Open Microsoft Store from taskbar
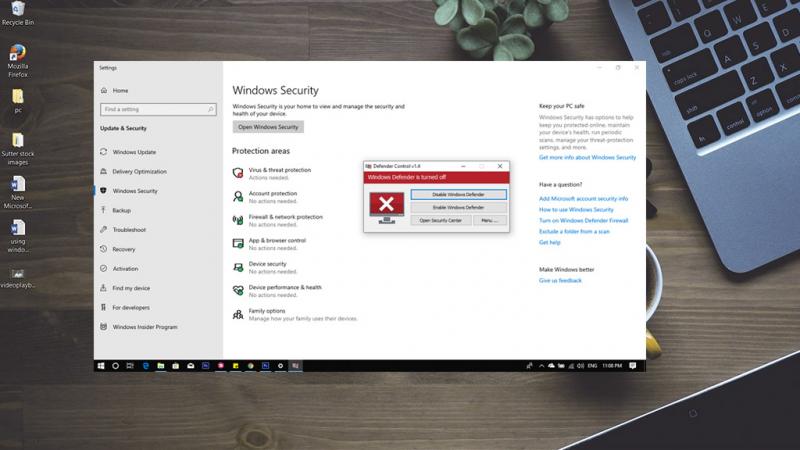800x450 pixels. tap(176, 366)
